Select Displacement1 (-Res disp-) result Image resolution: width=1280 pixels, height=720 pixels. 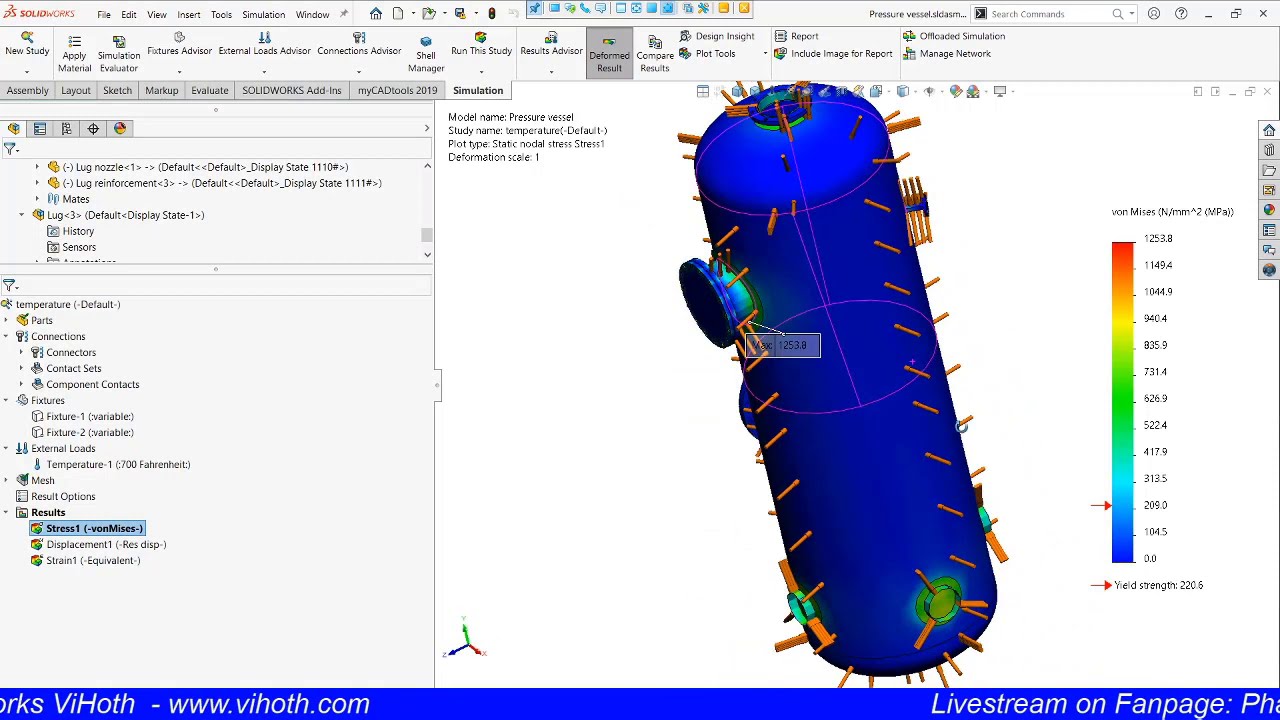tap(98, 544)
